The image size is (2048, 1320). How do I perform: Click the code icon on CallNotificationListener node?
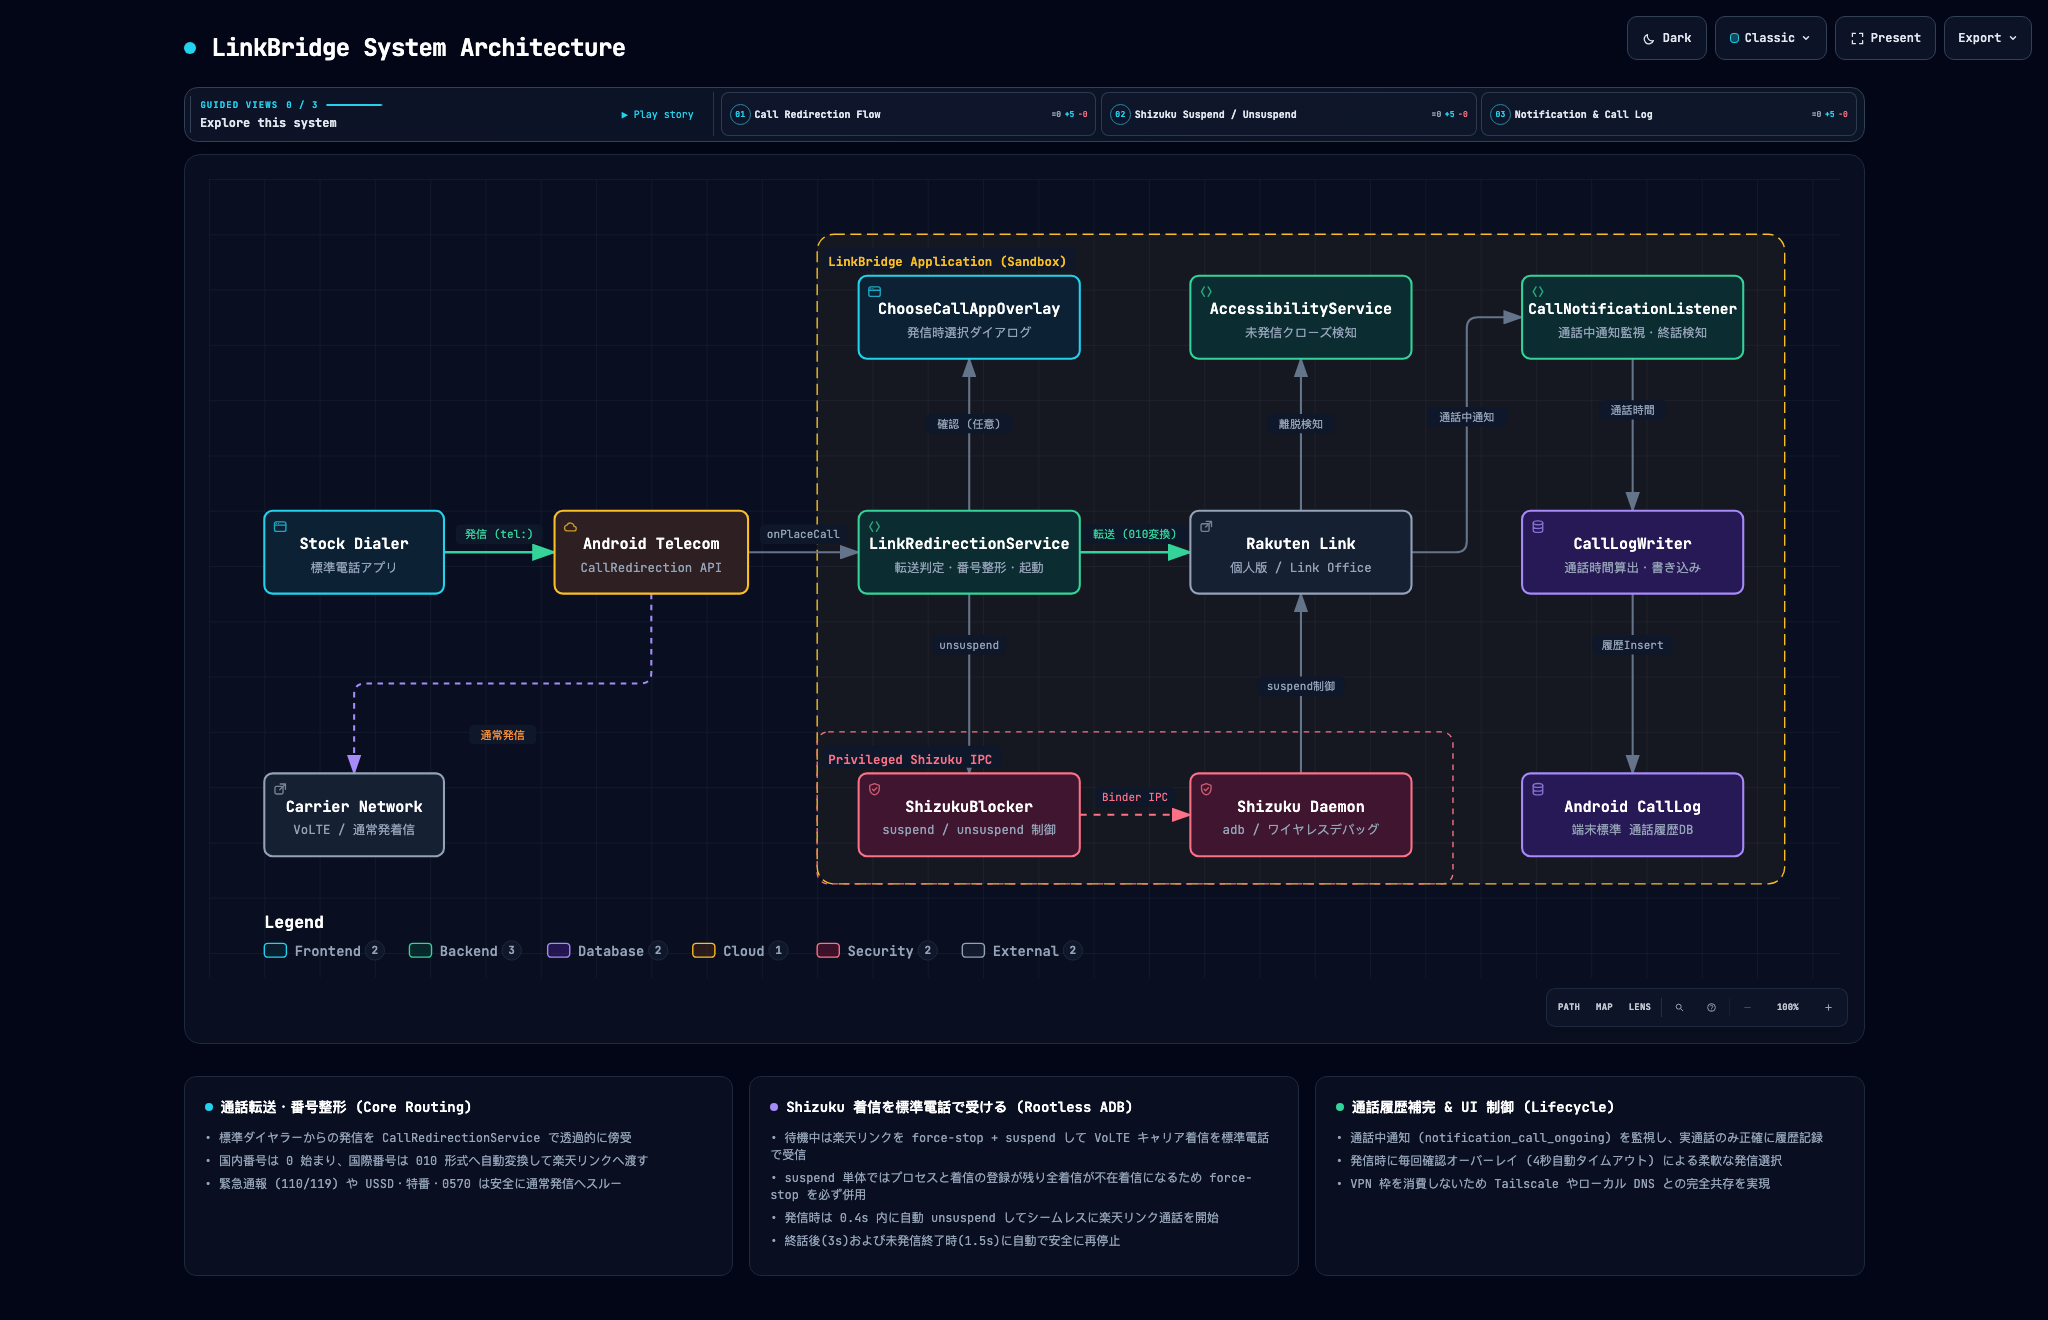pyautogui.click(x=1538, y=291)
